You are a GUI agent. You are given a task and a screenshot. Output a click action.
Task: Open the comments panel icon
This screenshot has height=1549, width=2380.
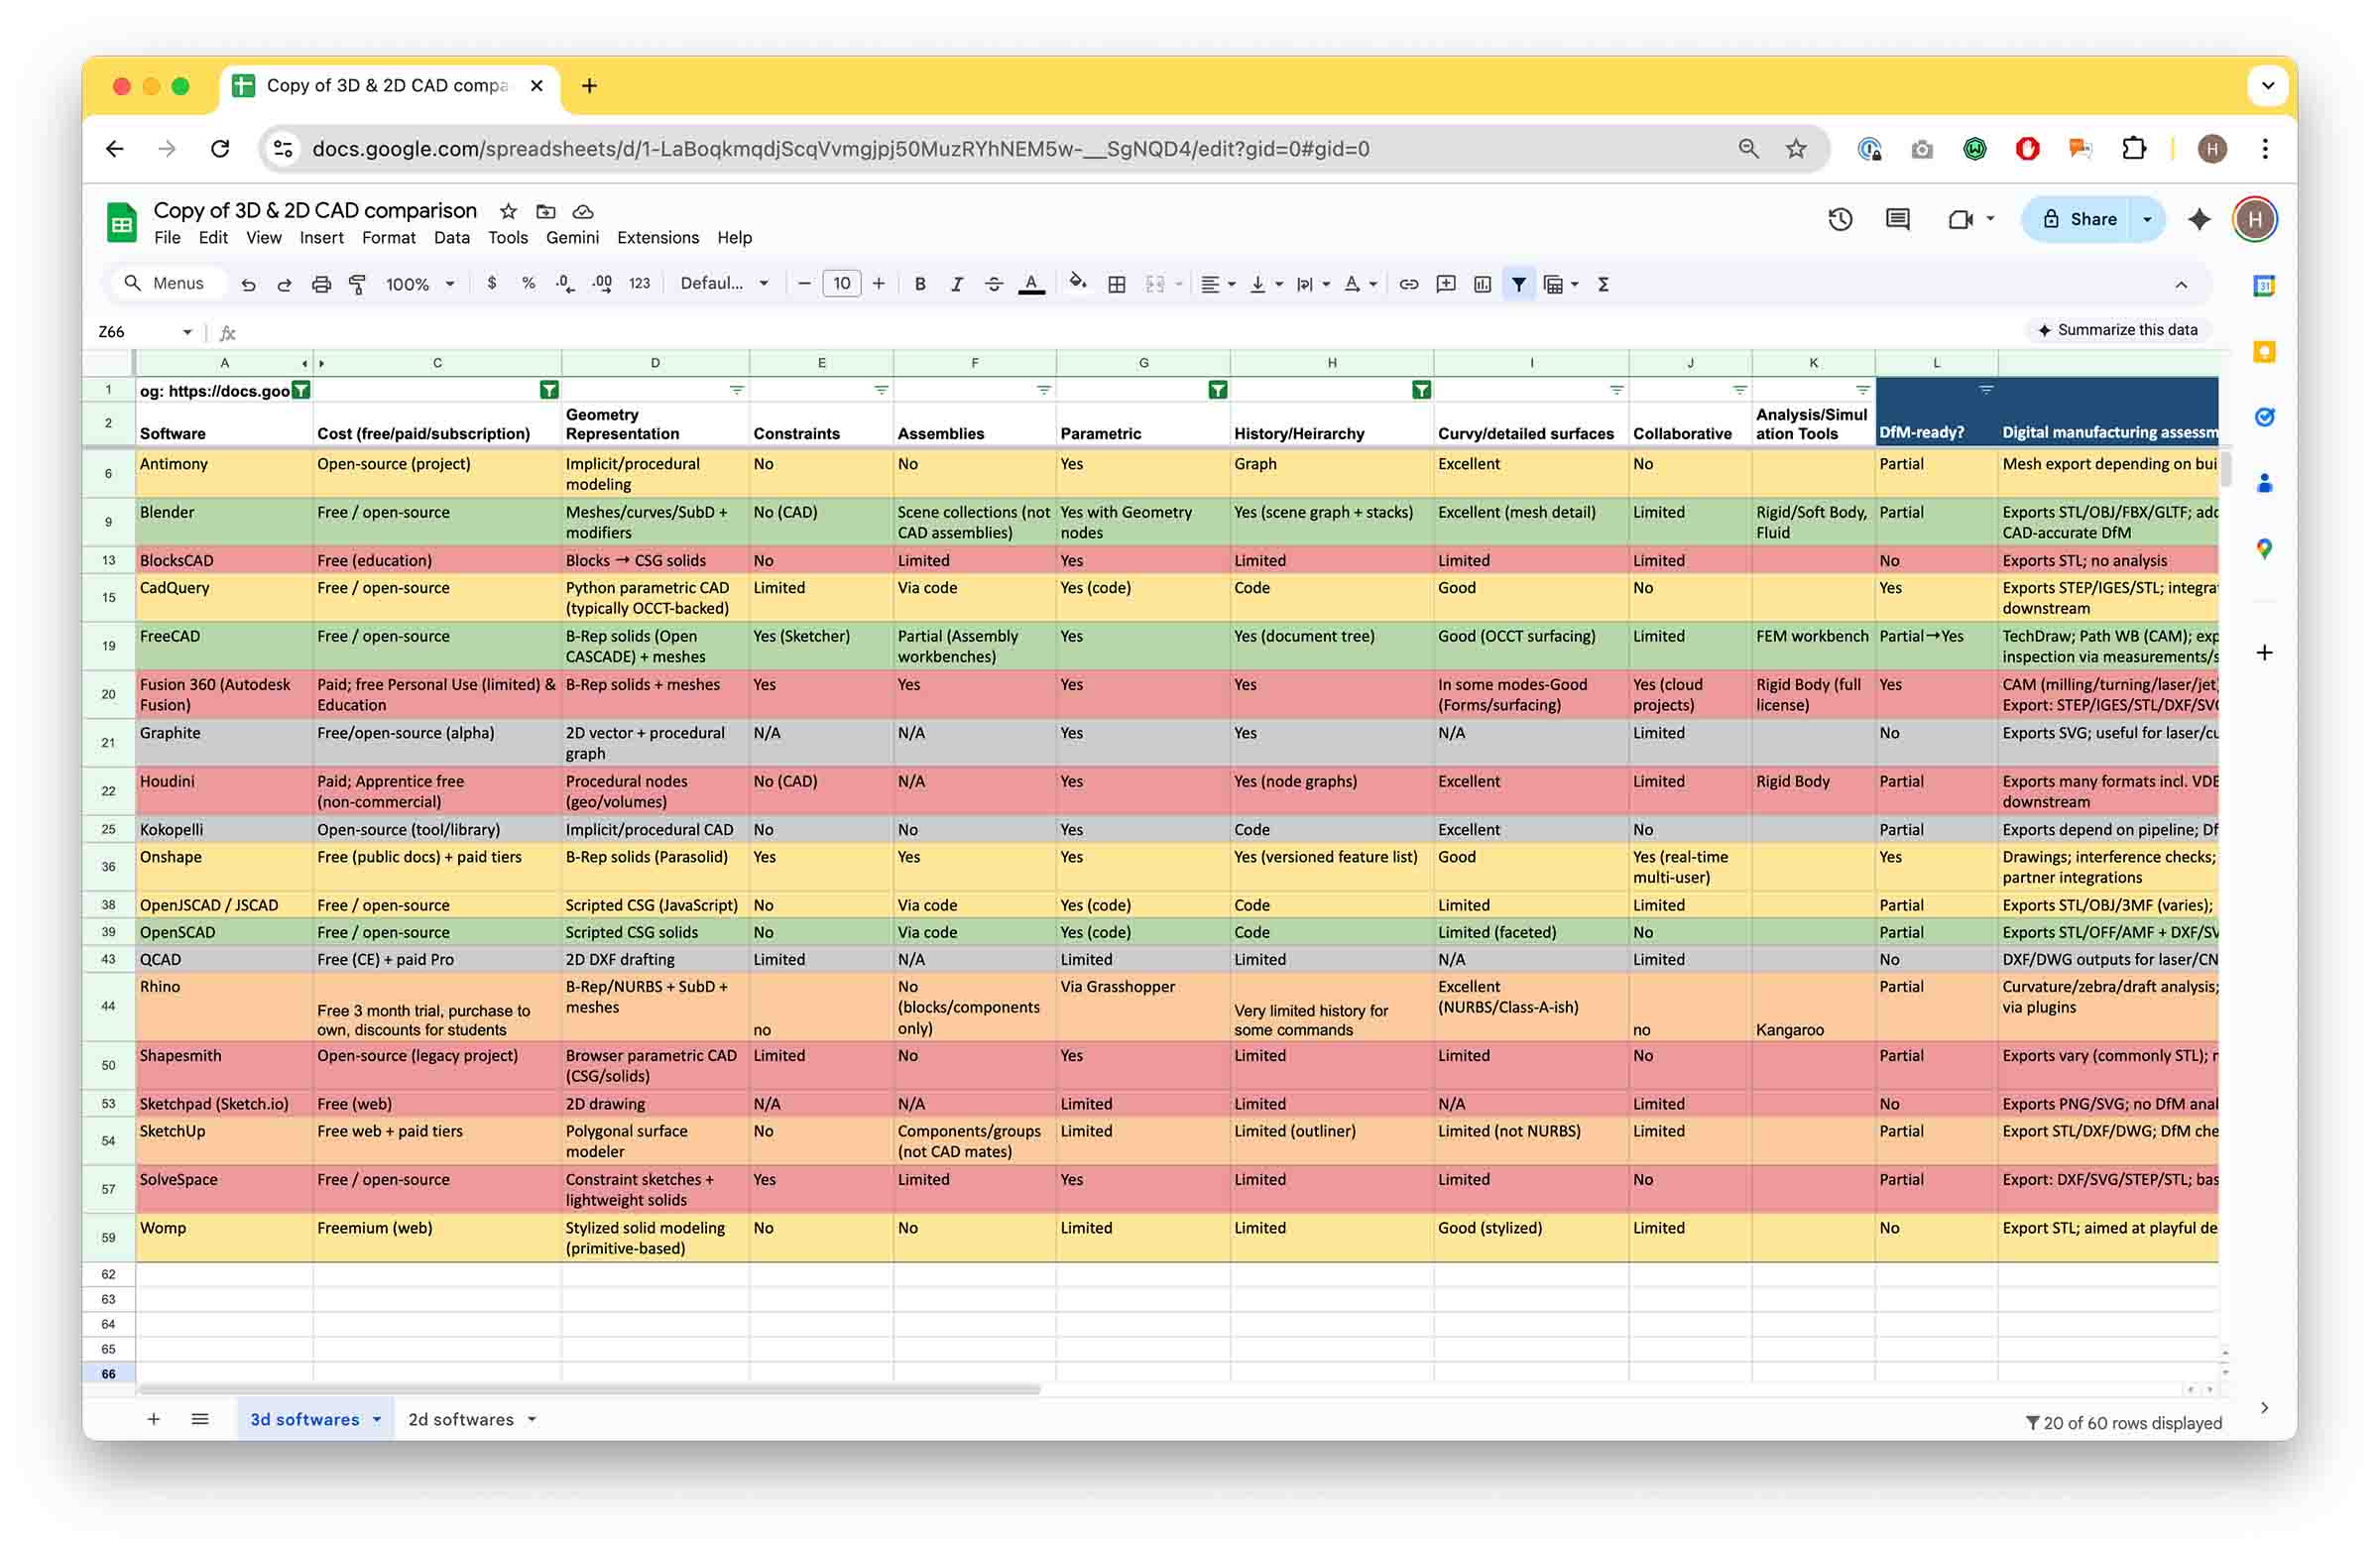pos(1897,219)
